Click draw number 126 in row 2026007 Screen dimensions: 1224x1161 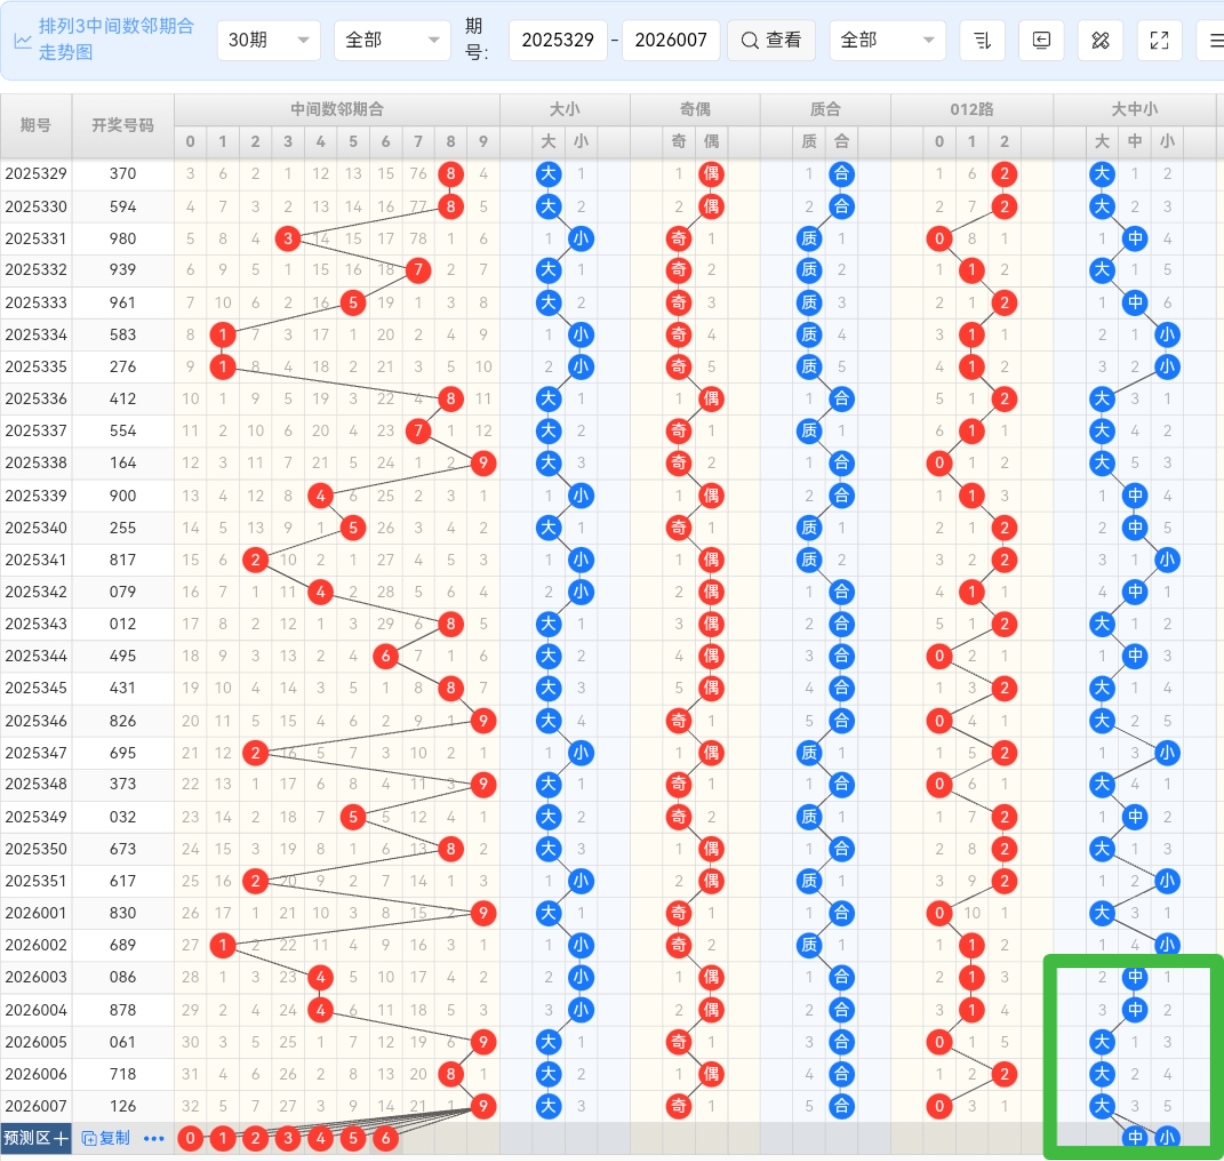[x=123, y=1106]
